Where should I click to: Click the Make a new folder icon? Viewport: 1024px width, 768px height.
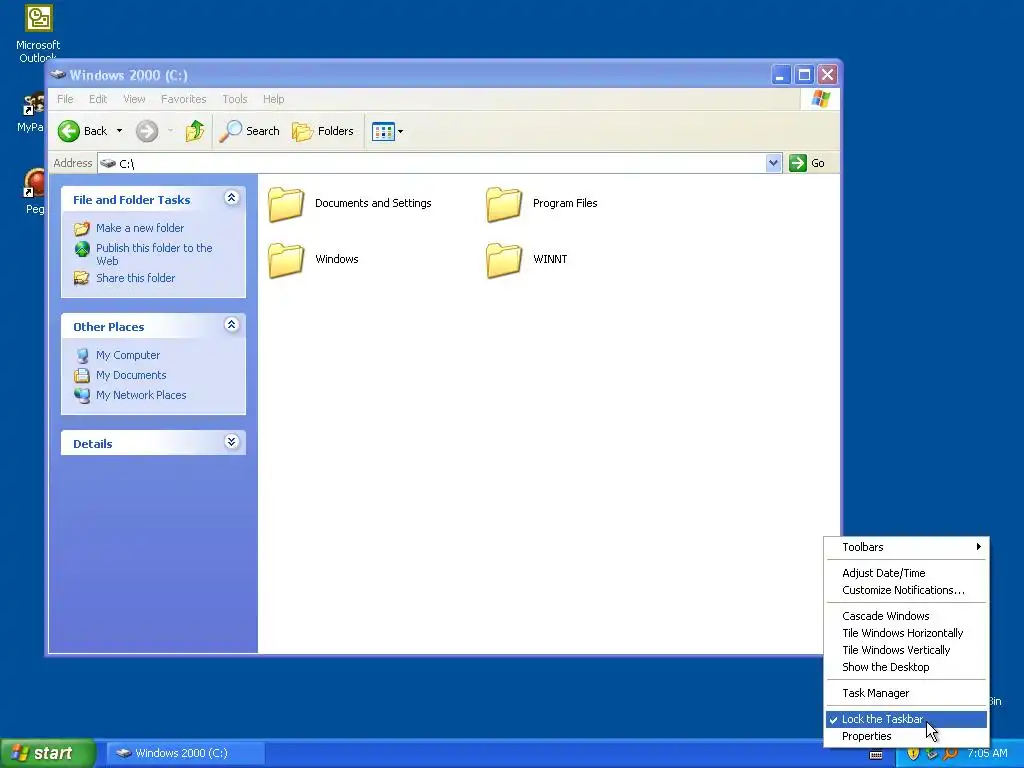(82, 229)
